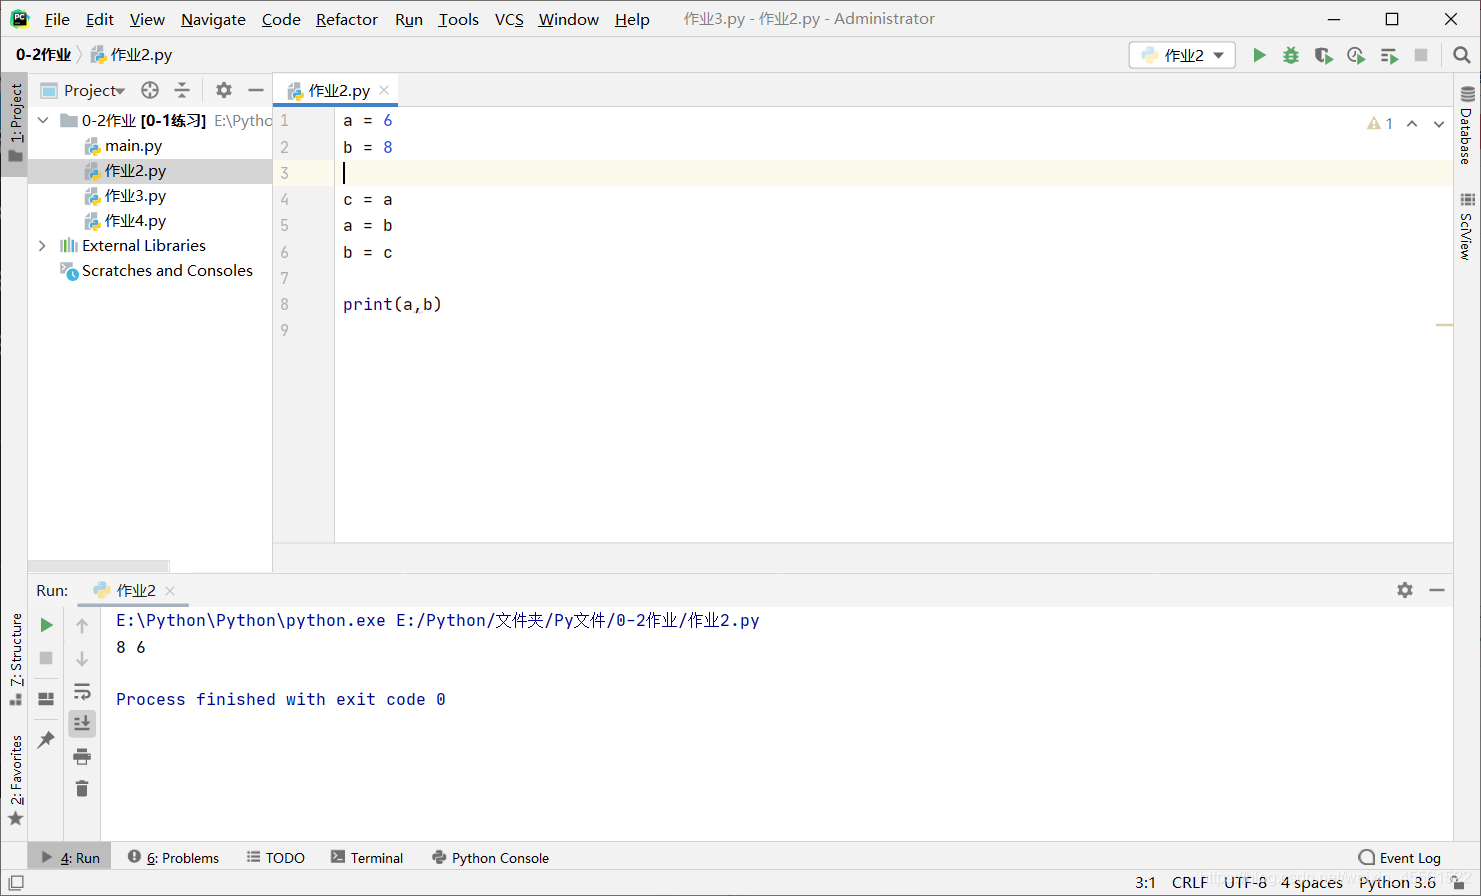1481x896 pixels.
Task: Toggle scroll to end in Run console
Action: (x=82, y=723)
